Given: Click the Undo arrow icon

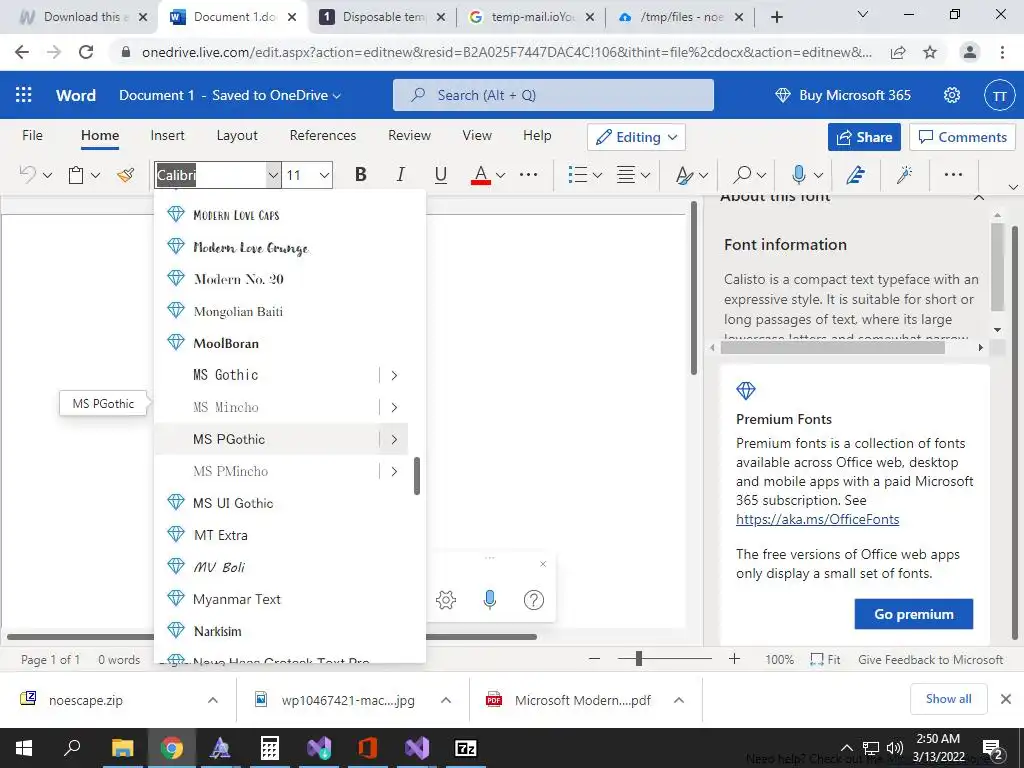Looking at the screenshot, I should point(27,174).
